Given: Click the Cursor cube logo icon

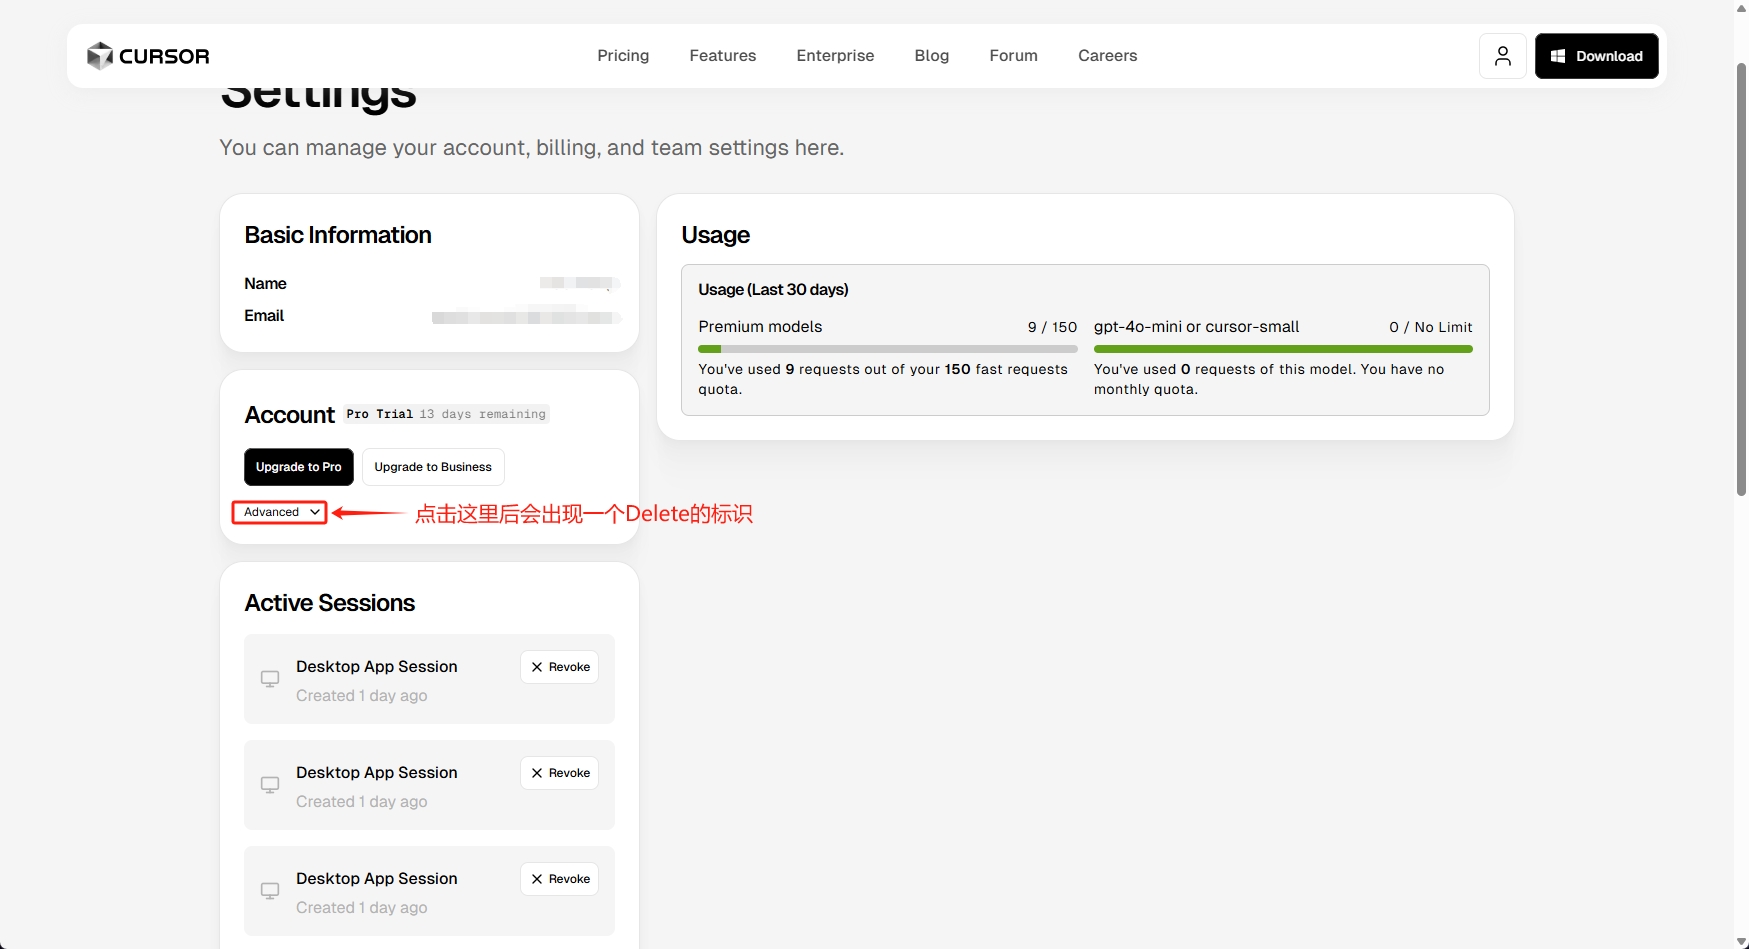Looking at the screenshot, I should click(x=99, y=56).
